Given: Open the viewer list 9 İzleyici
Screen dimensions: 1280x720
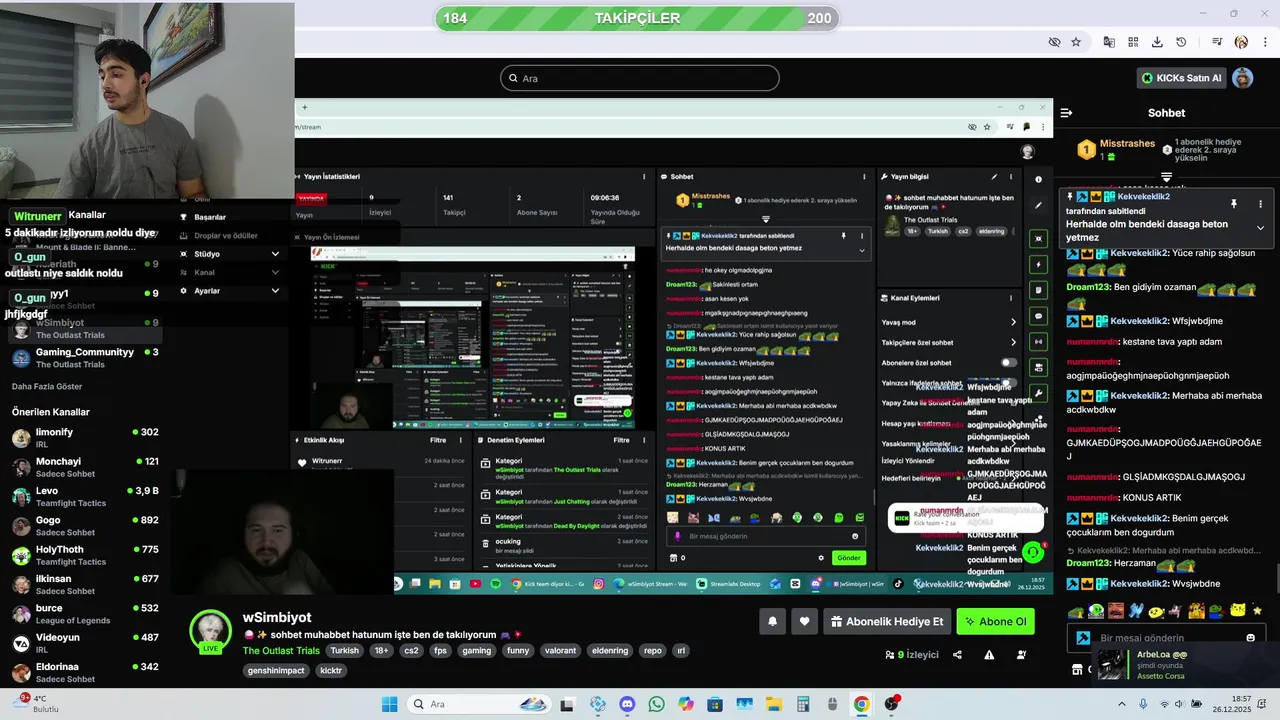Looking at the screenshot, I should point(912,655).
